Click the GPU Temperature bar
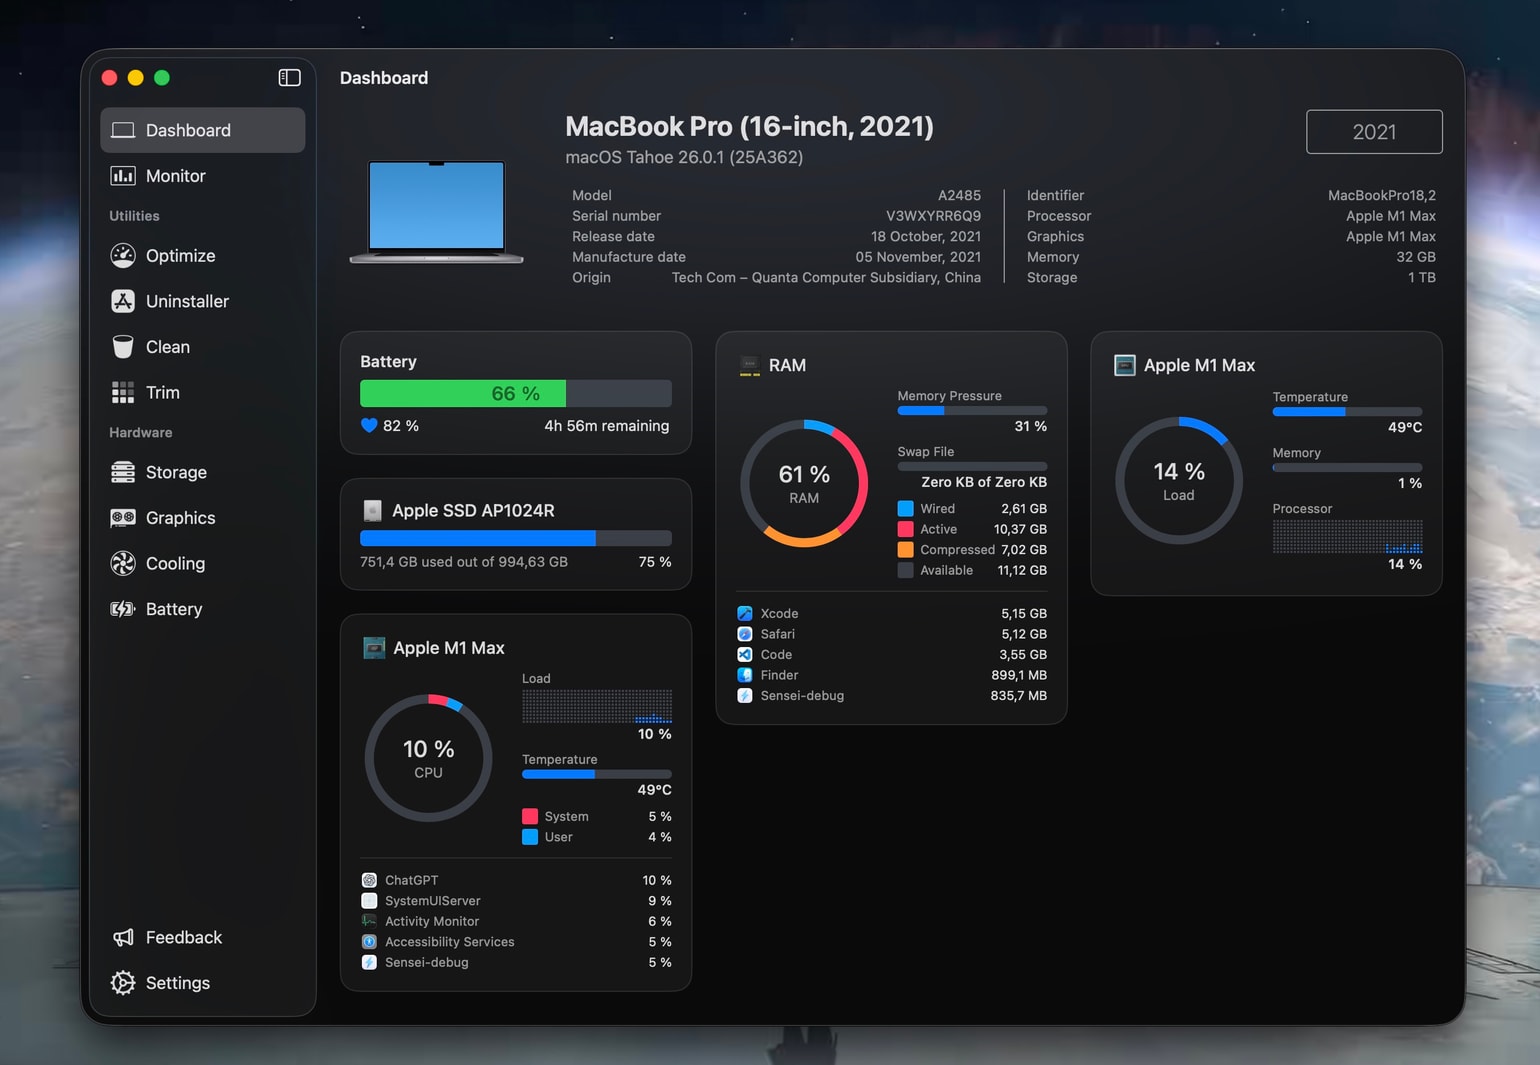The image size is (1540, 1065). (1347, 411)
